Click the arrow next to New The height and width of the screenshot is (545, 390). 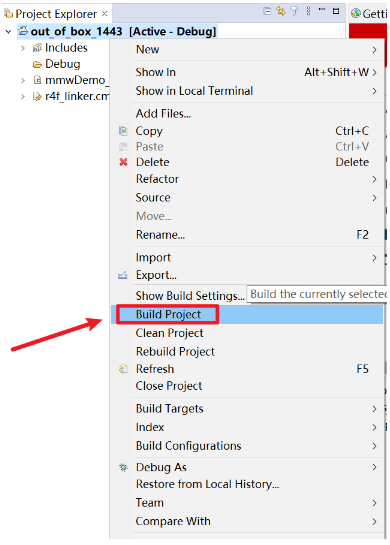point(374,50)
